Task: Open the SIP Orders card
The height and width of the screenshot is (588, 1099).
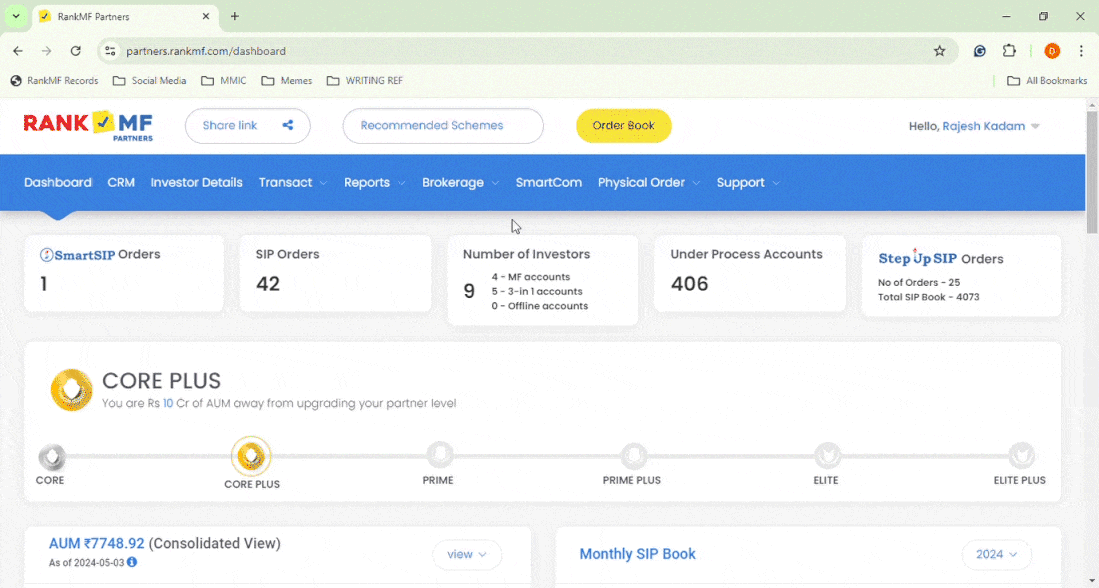Action: pos(335,273)
